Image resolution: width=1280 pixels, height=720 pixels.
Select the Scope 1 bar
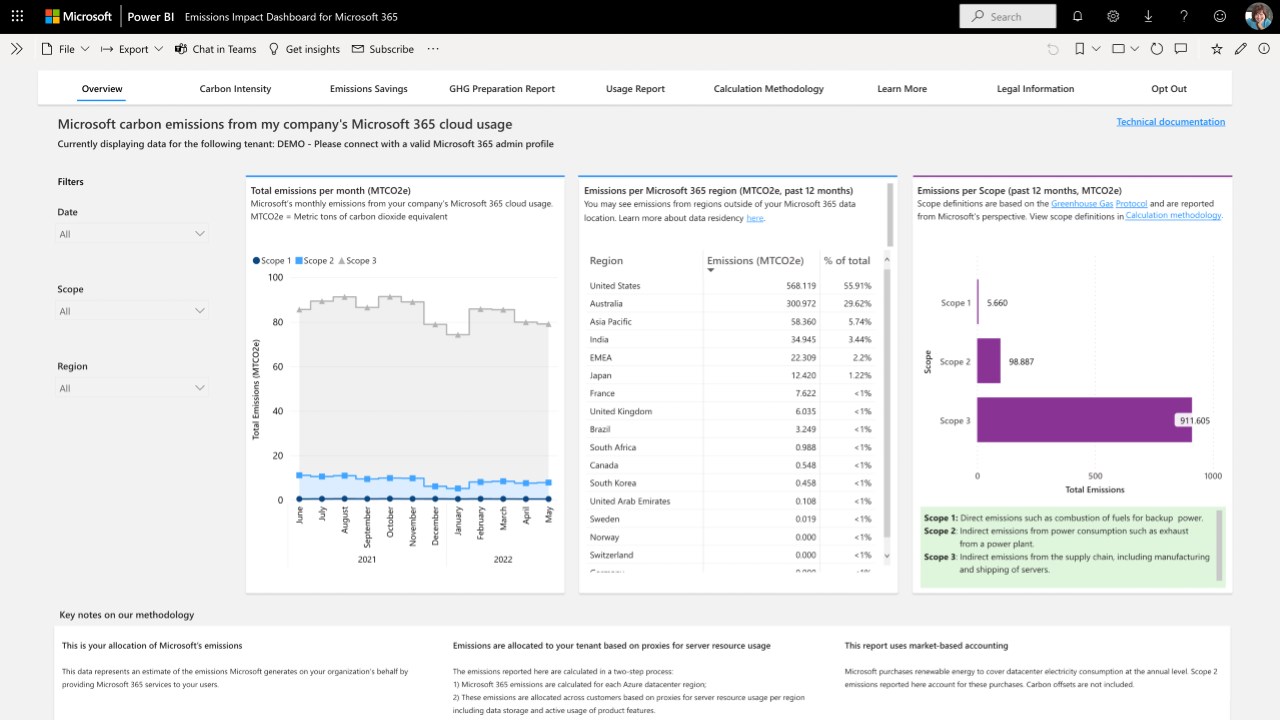(978, 302)
